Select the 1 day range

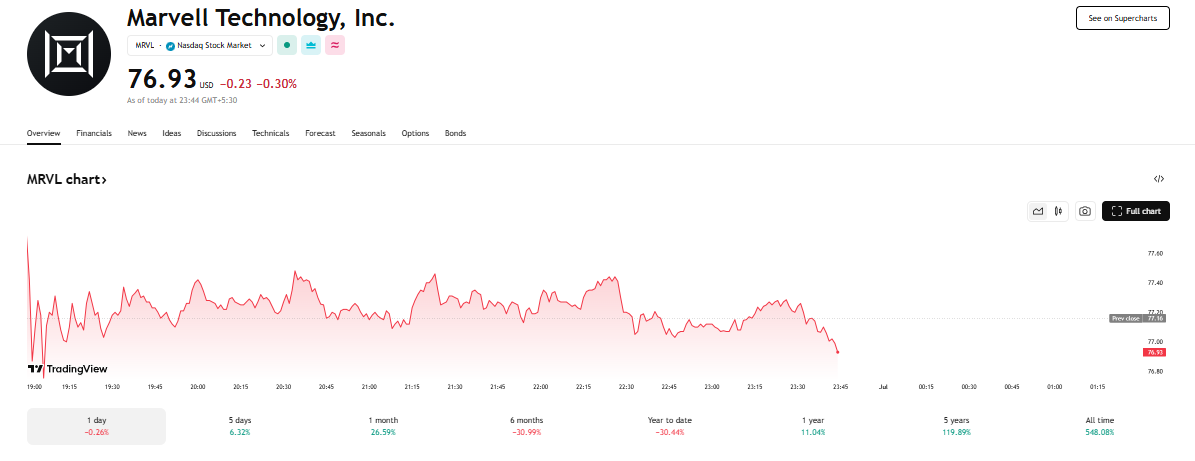click(x=96, y=426)
